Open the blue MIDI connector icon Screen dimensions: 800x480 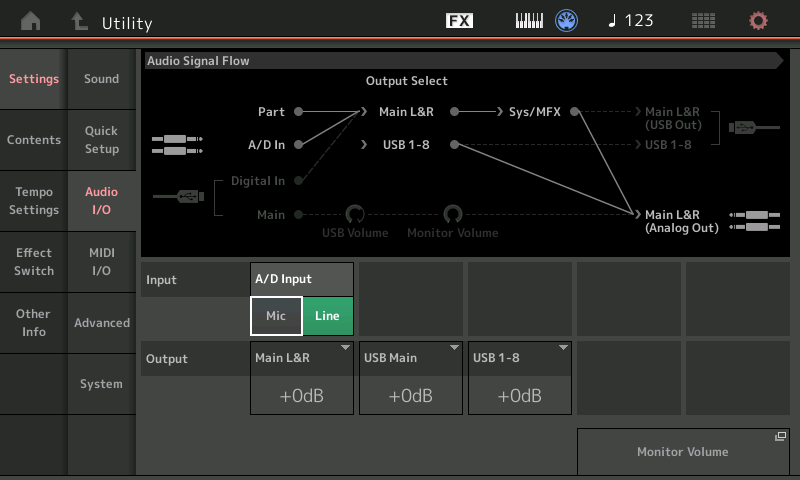(568, 21)
